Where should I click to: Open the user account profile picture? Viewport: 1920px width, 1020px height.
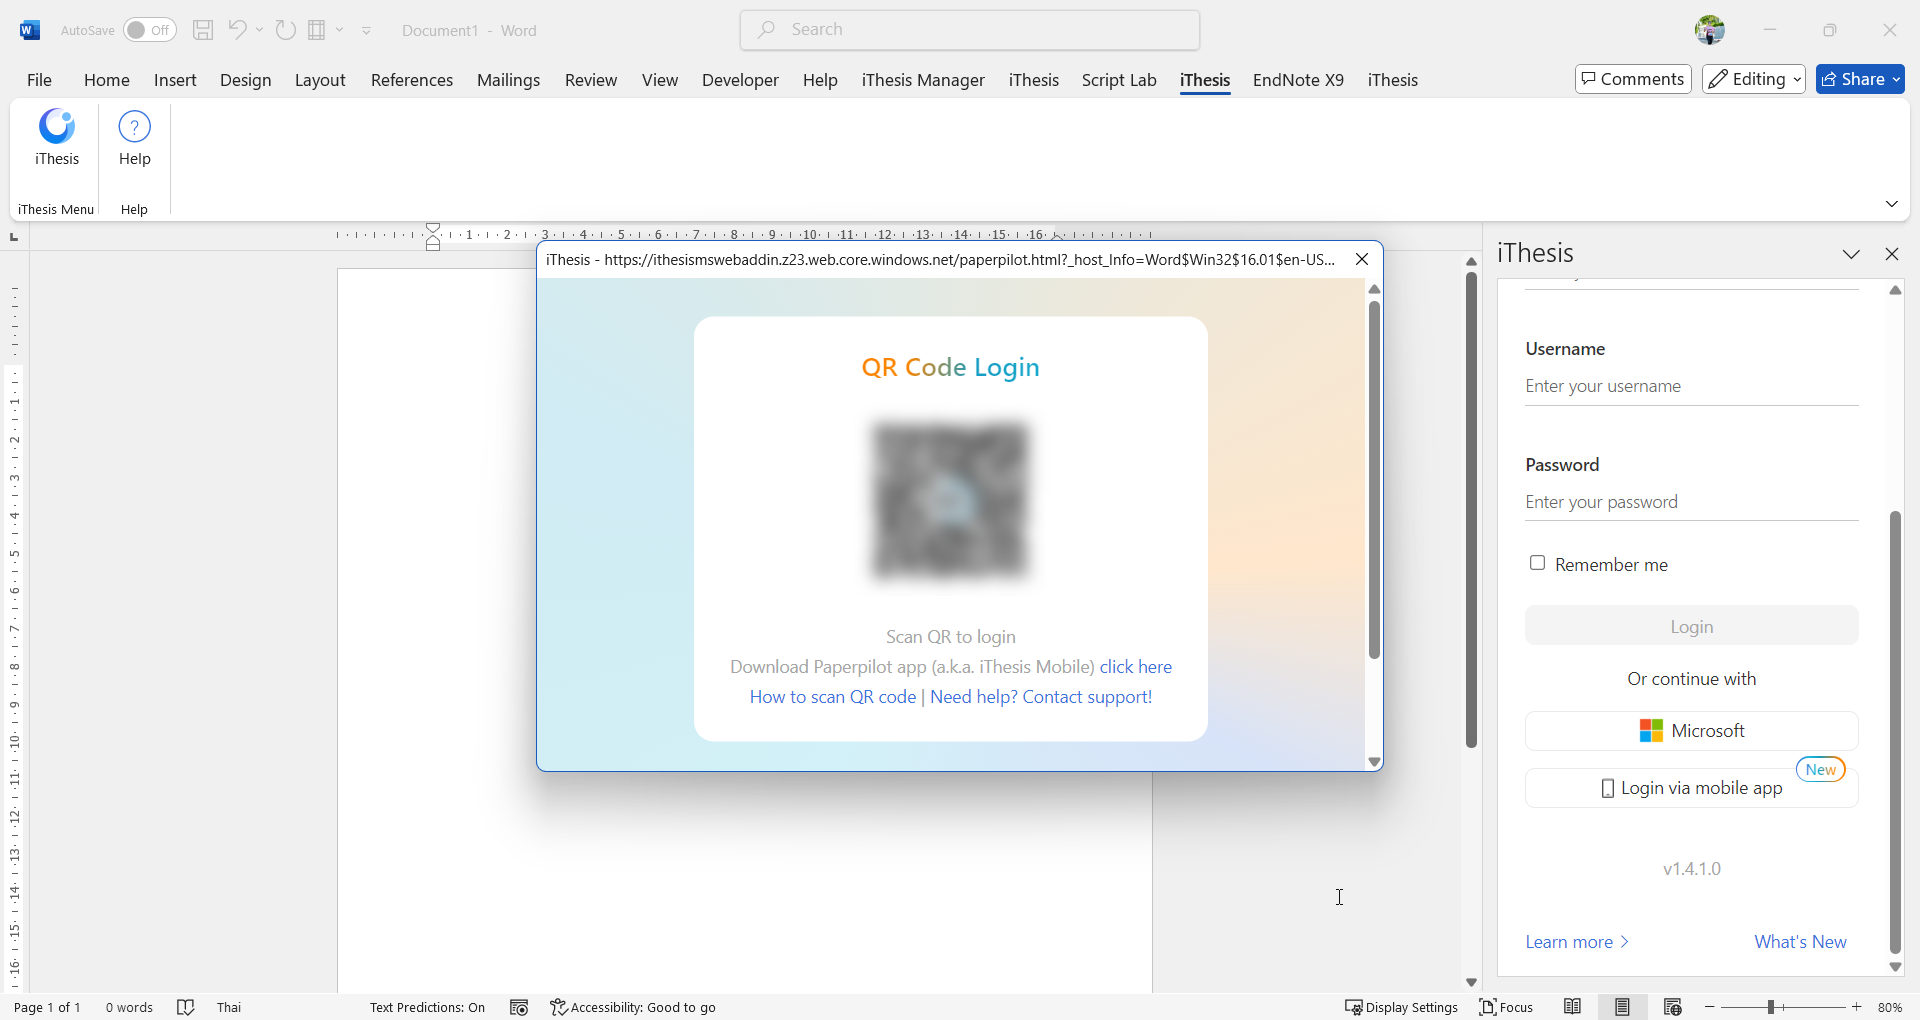pos(1710,30)
